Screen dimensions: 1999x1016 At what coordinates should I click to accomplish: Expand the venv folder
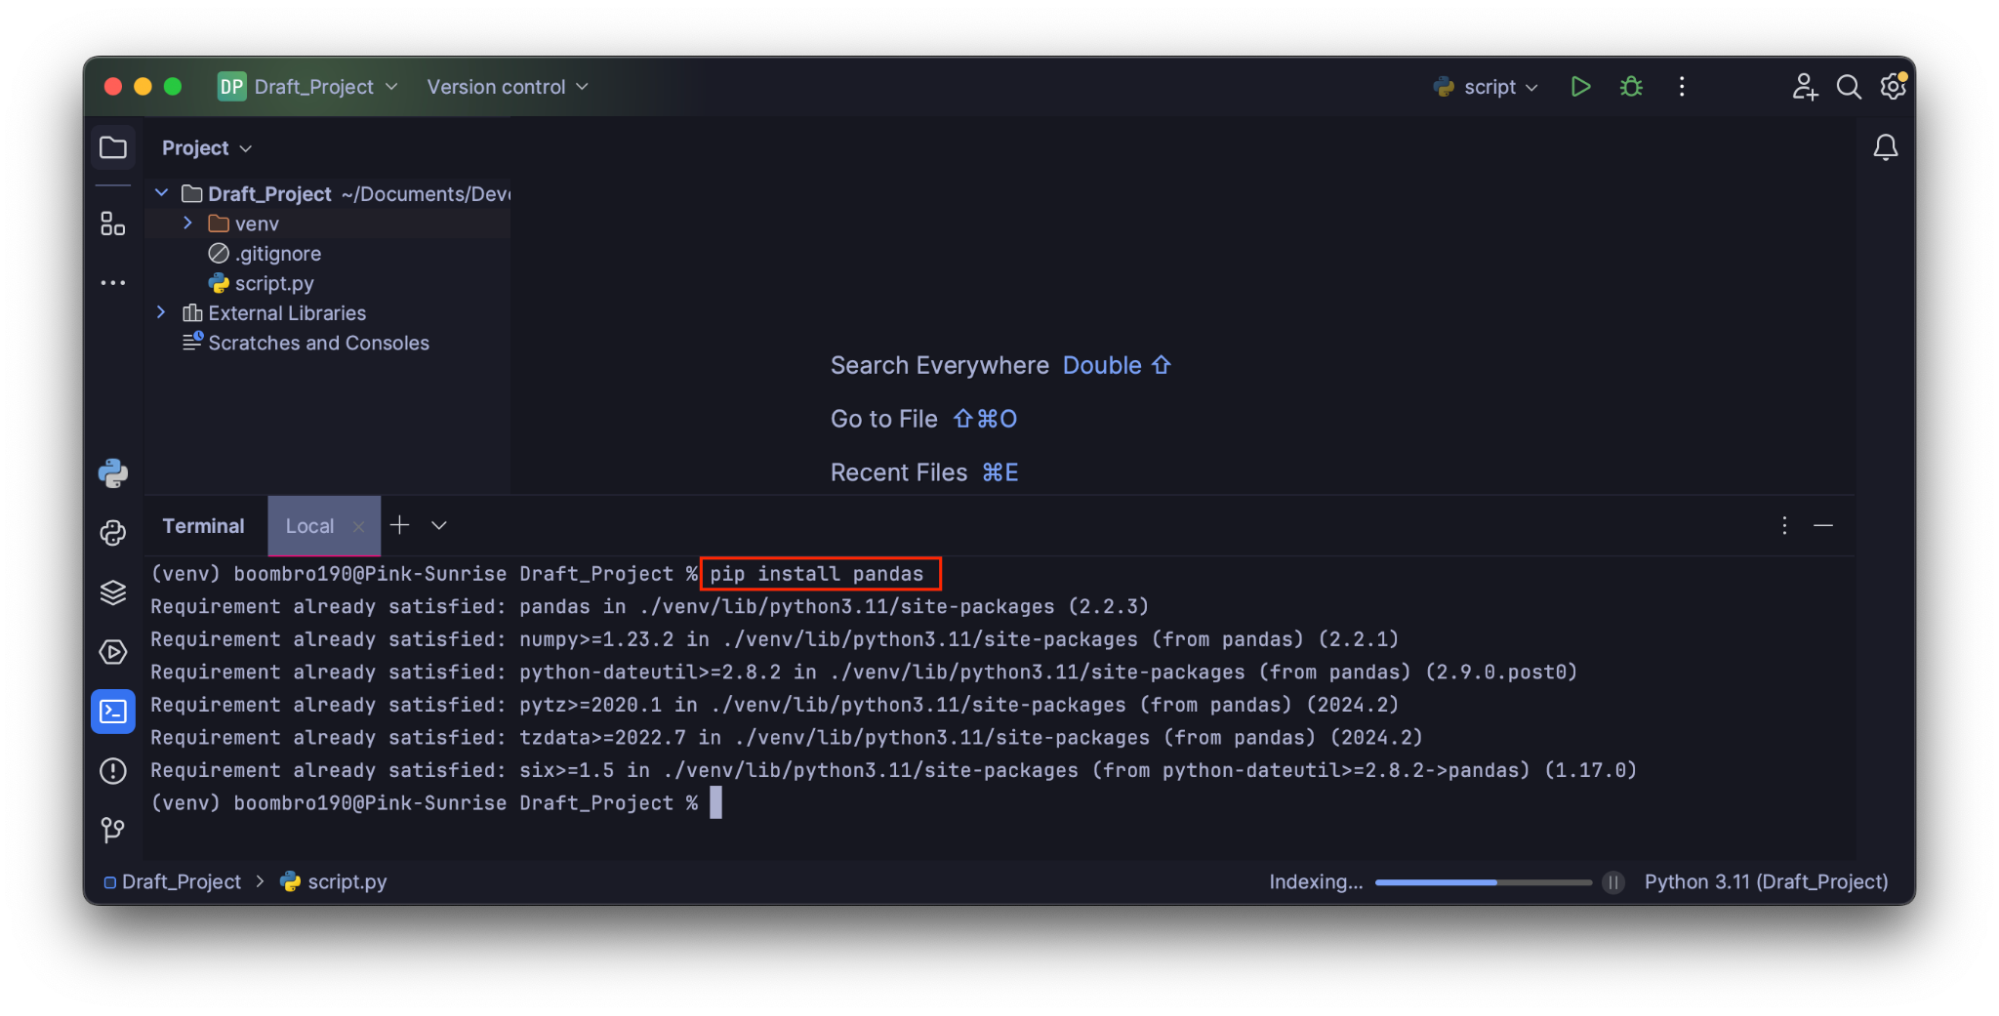186,223
